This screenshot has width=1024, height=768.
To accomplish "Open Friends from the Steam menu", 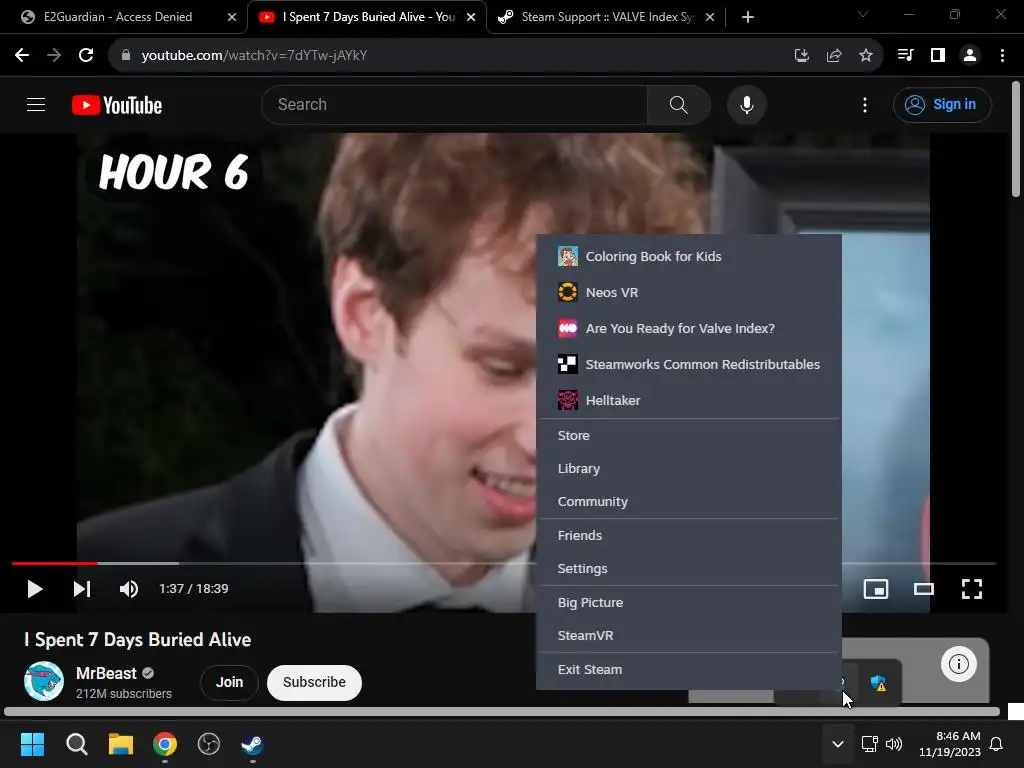I will pyautogui.click(x=688, y=535).
